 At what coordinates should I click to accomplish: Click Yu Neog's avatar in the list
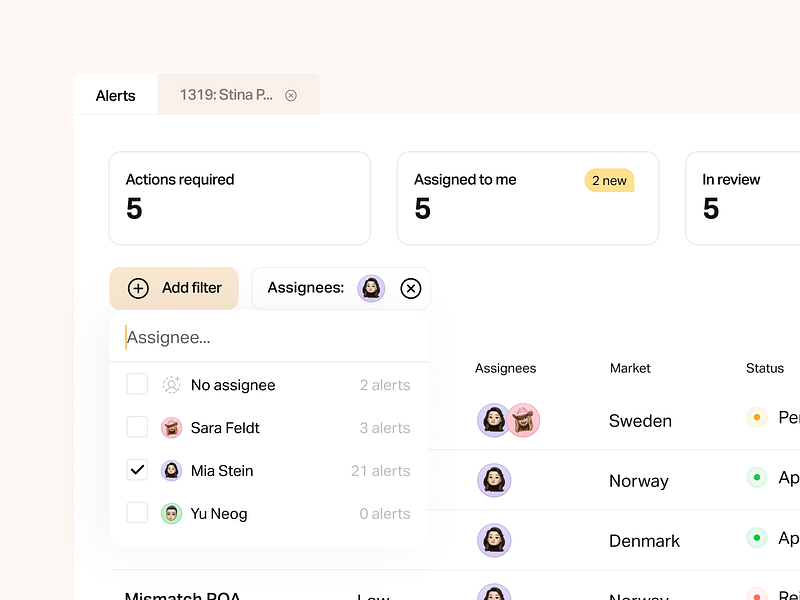tap(170, 513)
